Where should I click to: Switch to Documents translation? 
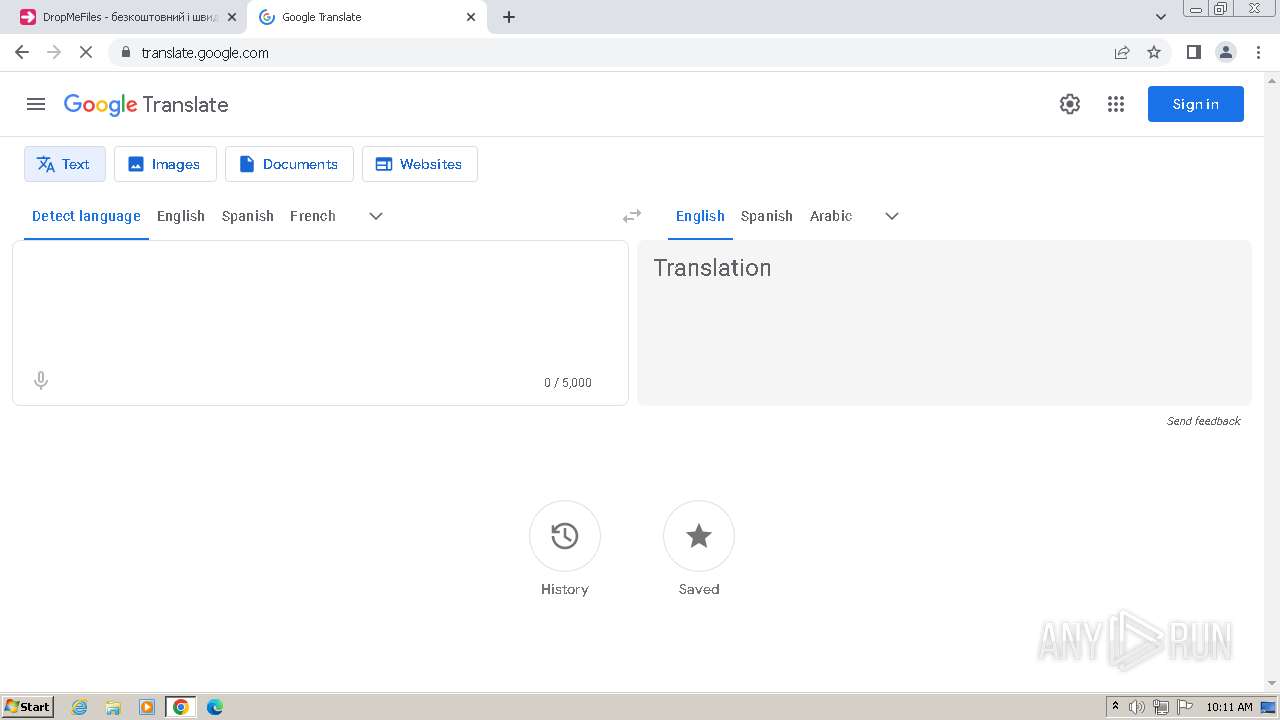pos(289,164)
